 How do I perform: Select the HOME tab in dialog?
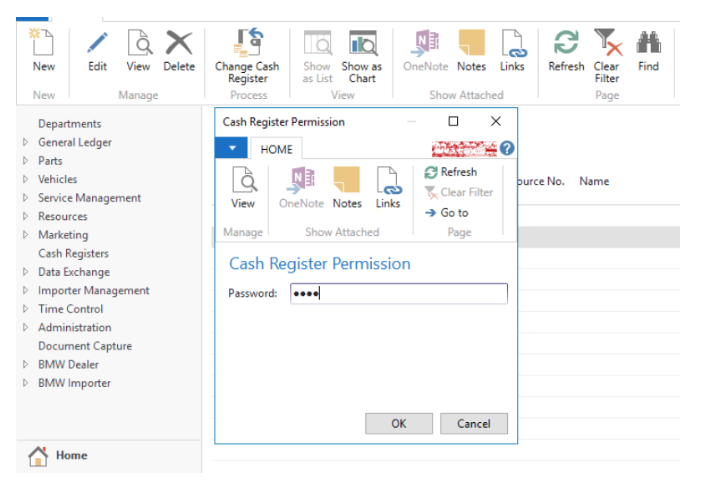(276, 149)
